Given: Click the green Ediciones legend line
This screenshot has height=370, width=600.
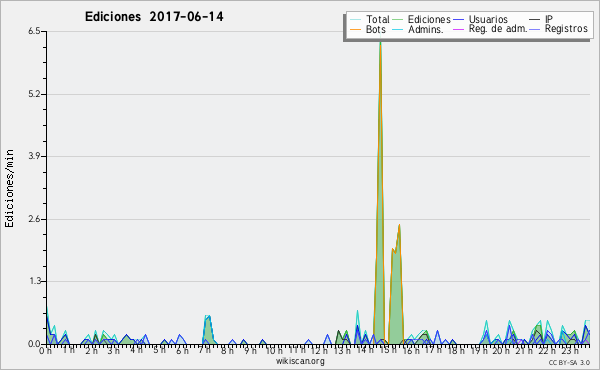Looking at the screenshot, I should [x=398, y=20].
